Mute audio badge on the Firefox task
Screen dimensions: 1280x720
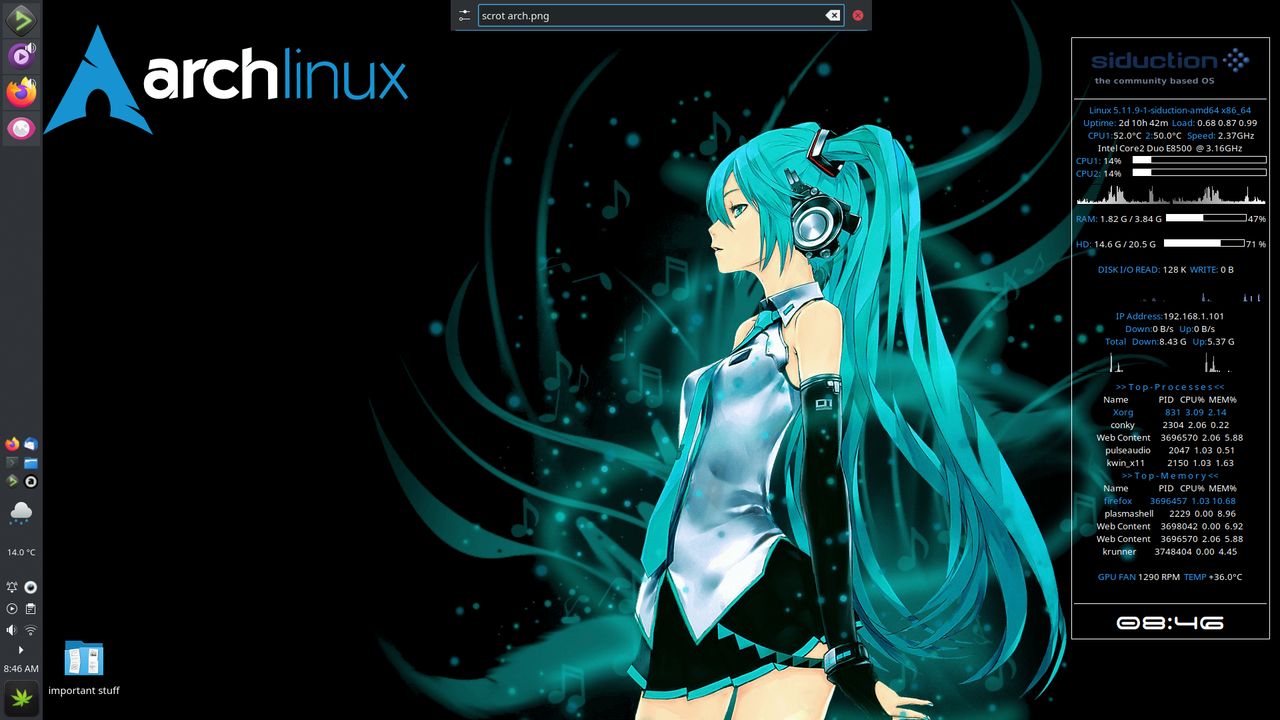click(32, 83)
